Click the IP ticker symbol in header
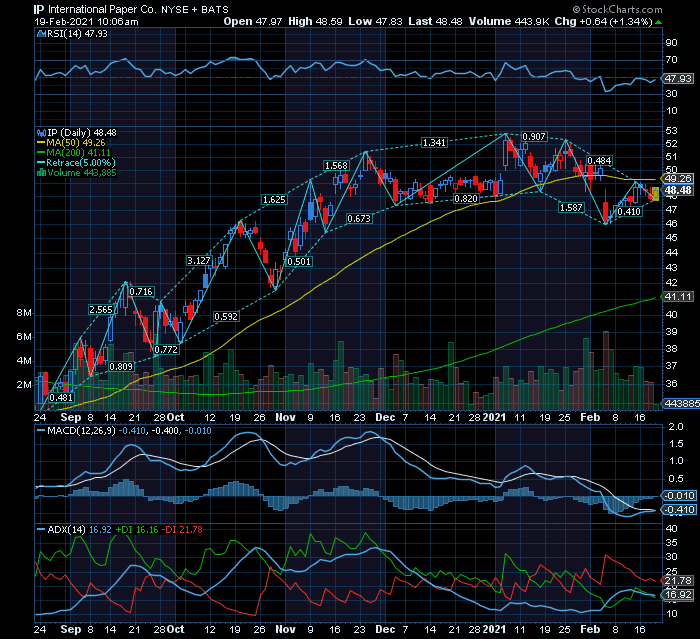The width and height of the screenshot is (700, 639). pyautogui.click(x=39, y=9)
